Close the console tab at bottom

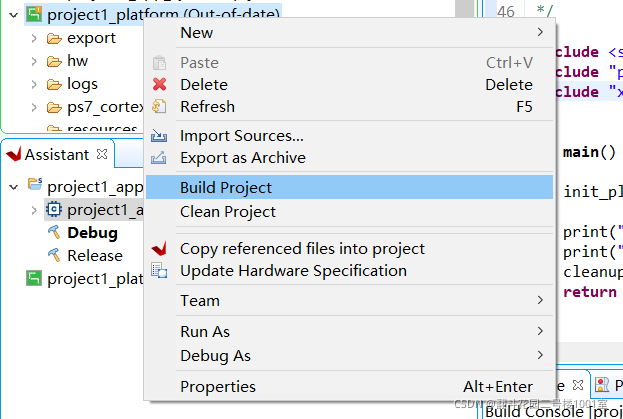pos(578,385)
